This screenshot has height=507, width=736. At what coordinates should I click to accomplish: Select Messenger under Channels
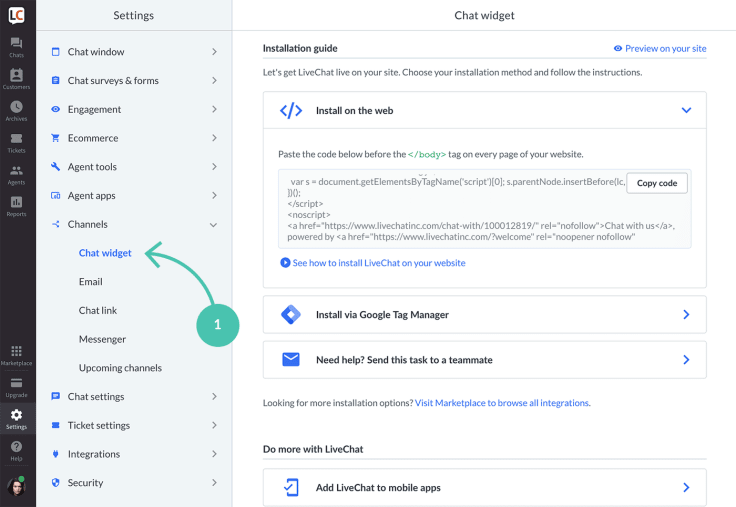click(x=102, y=339)
